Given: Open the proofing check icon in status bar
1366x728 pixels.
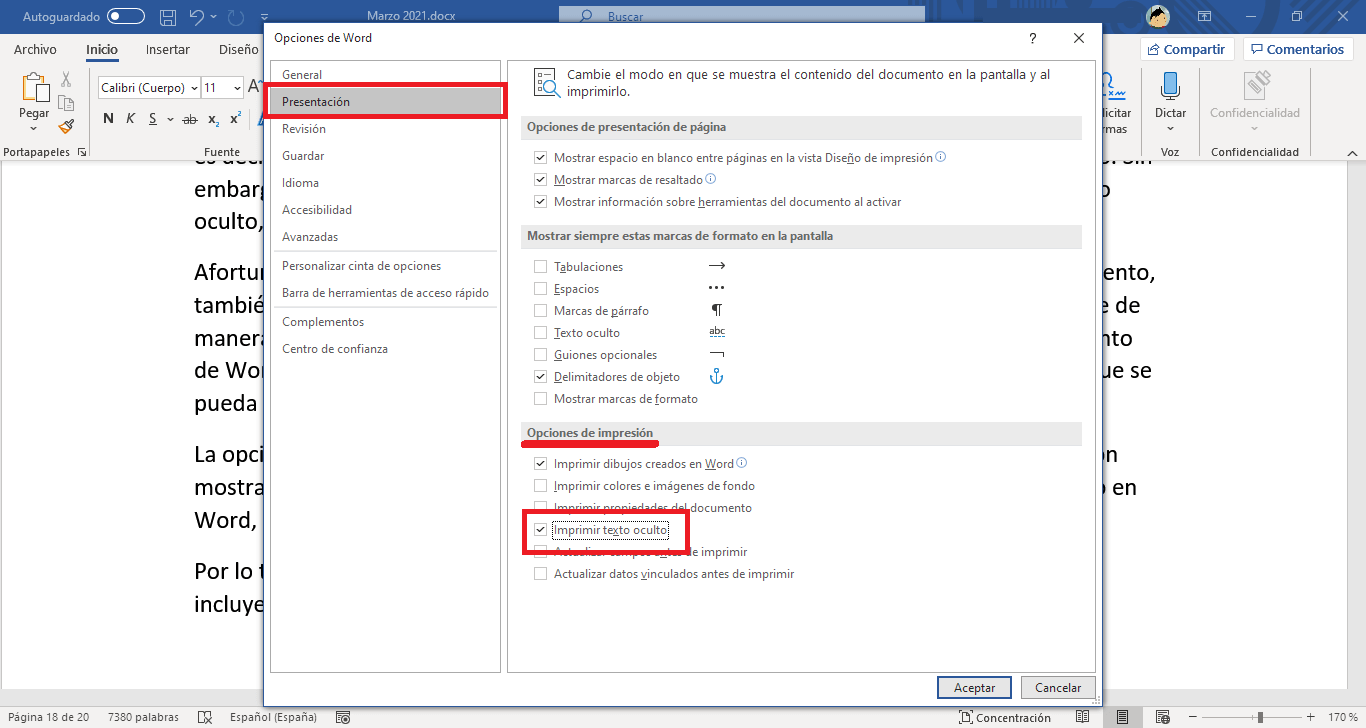Looking at the screenshot, I should pyautogui.click(x=205, y=717).
